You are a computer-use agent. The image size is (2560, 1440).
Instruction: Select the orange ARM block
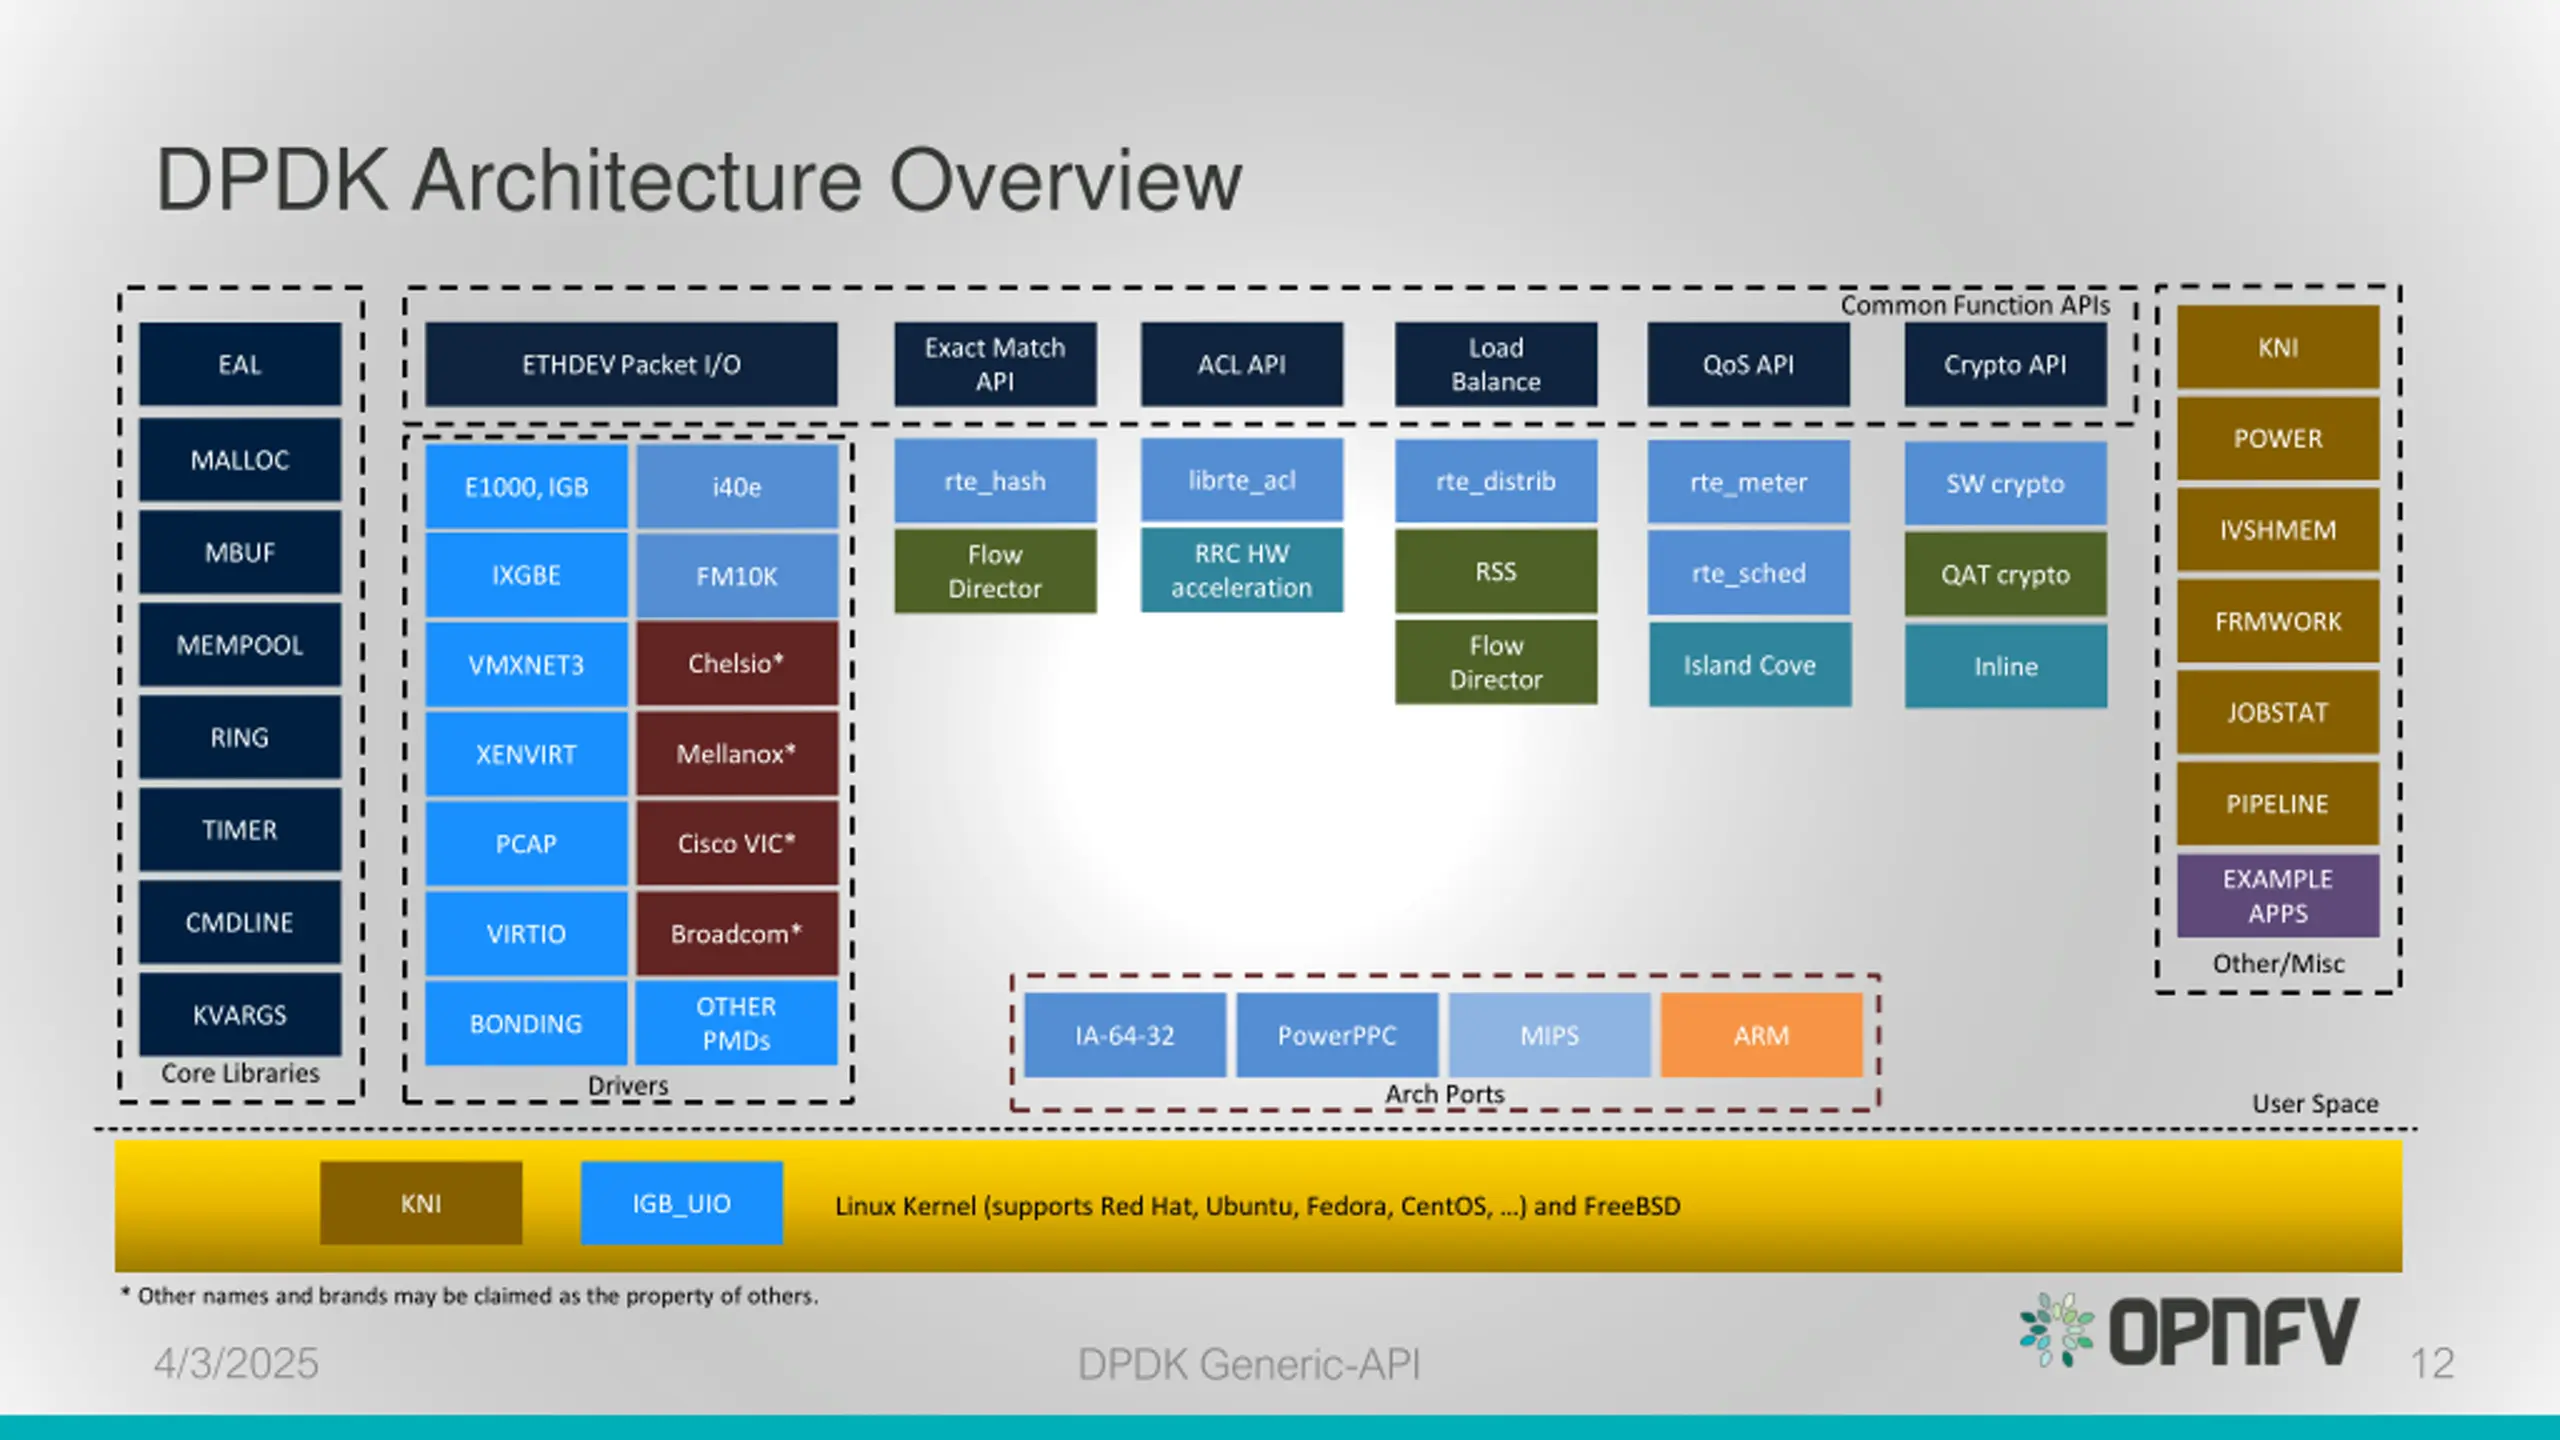(x=1761, y=1035)
